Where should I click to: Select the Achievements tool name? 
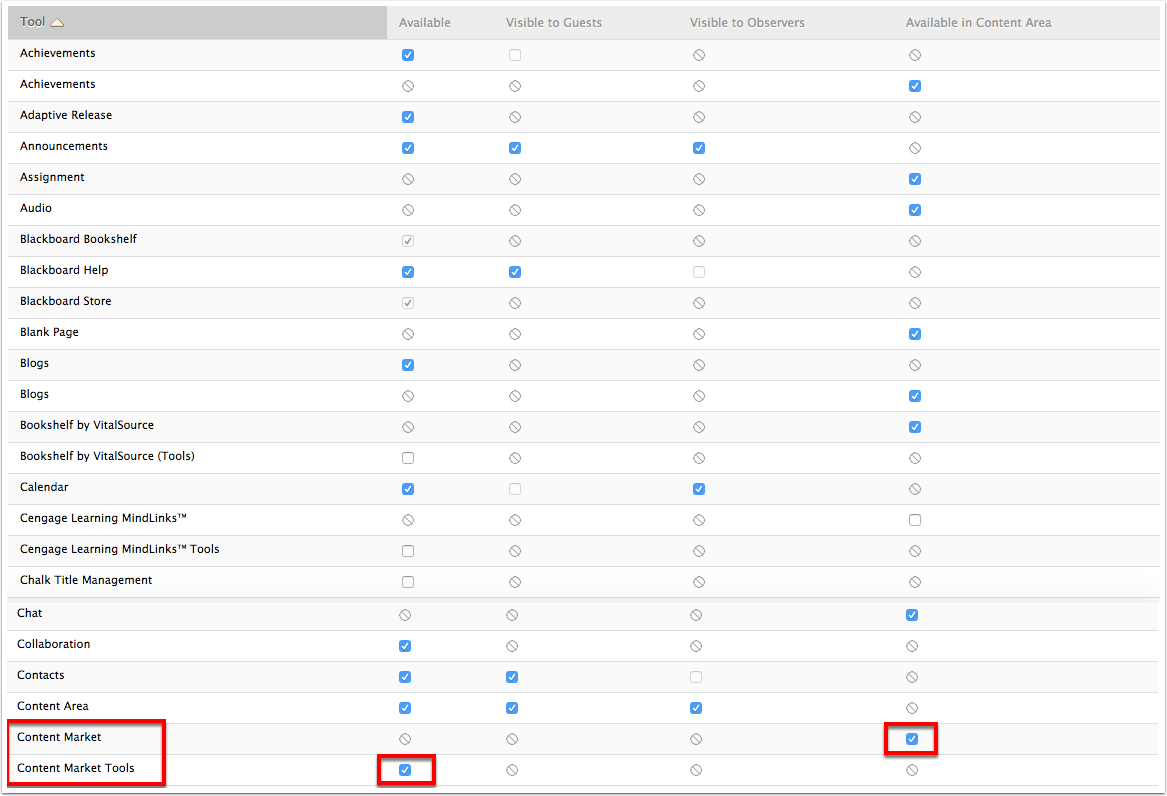(57, 53)
